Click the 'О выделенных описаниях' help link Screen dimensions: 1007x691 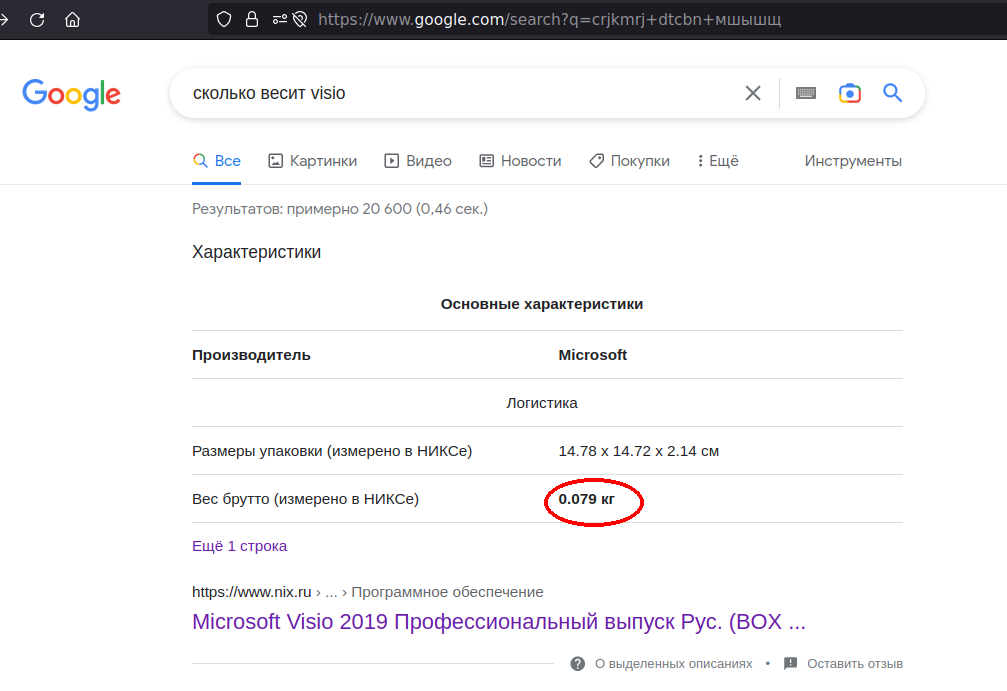tap(673, 664)
